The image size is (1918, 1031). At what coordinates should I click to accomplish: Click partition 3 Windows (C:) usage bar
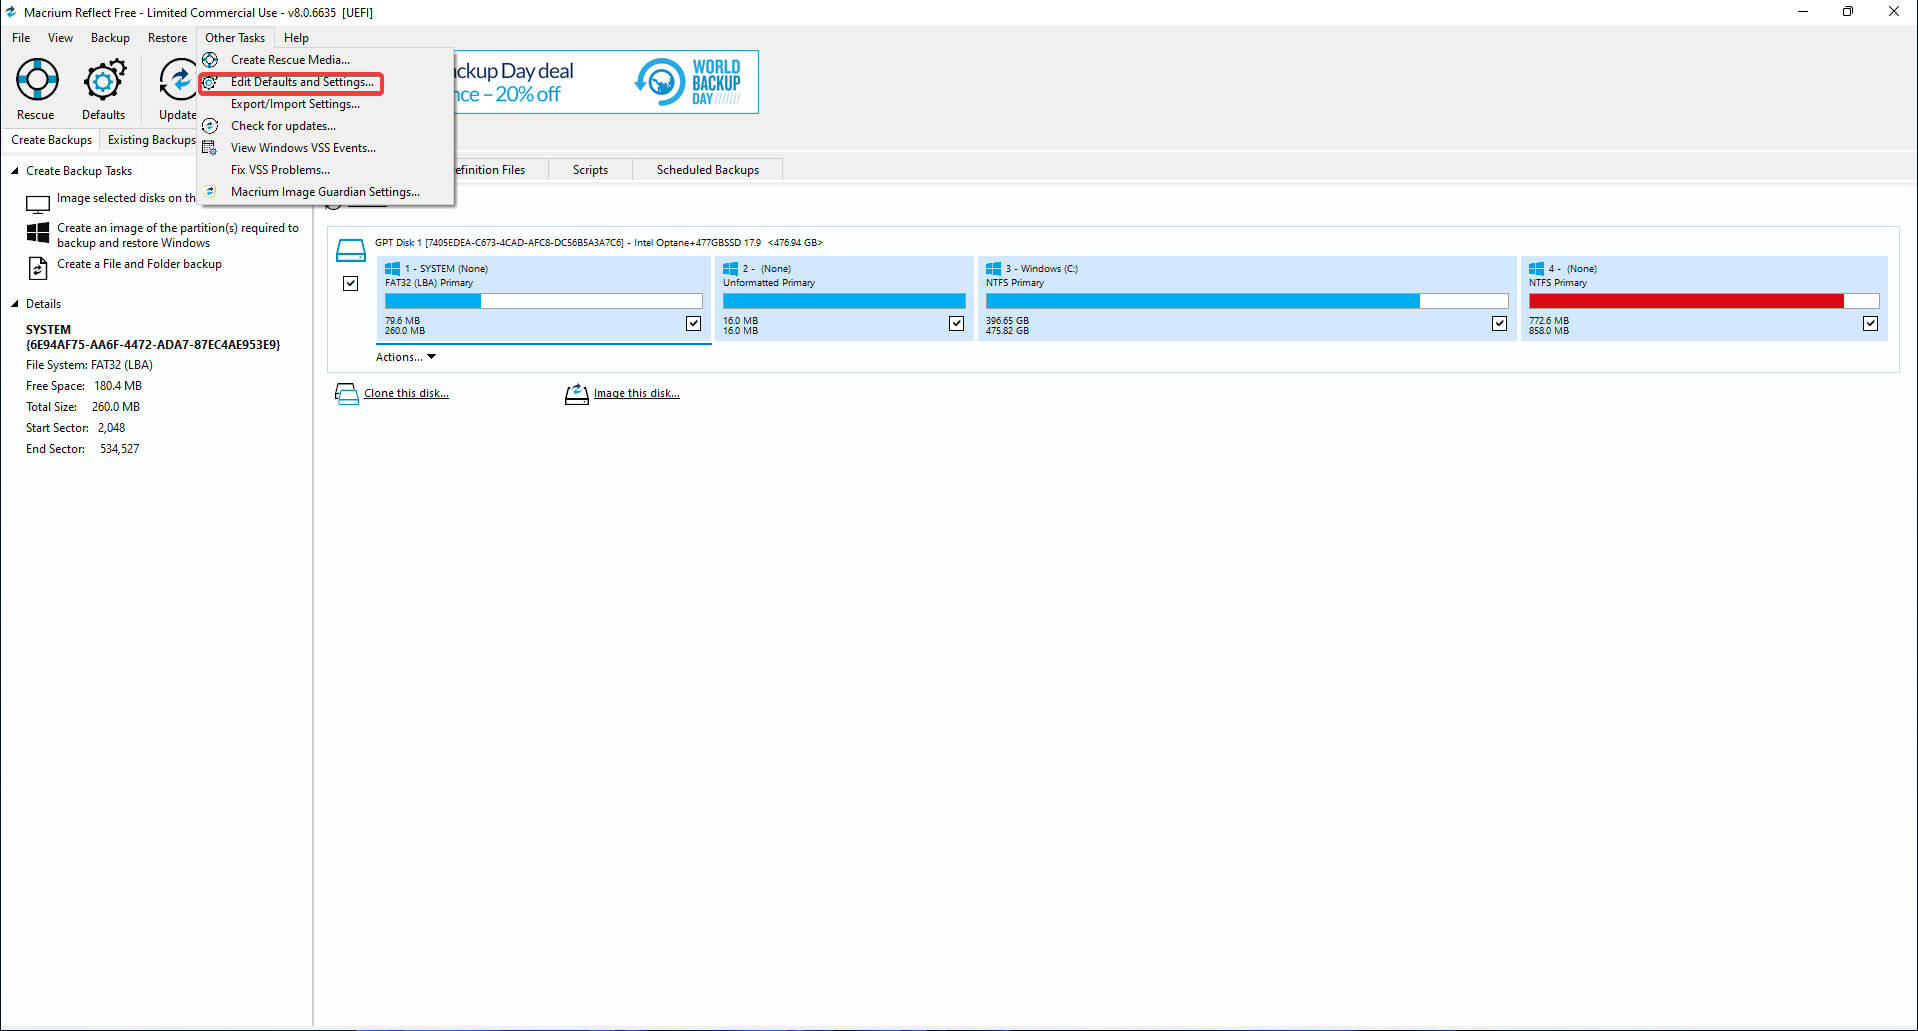point(1247,301)
